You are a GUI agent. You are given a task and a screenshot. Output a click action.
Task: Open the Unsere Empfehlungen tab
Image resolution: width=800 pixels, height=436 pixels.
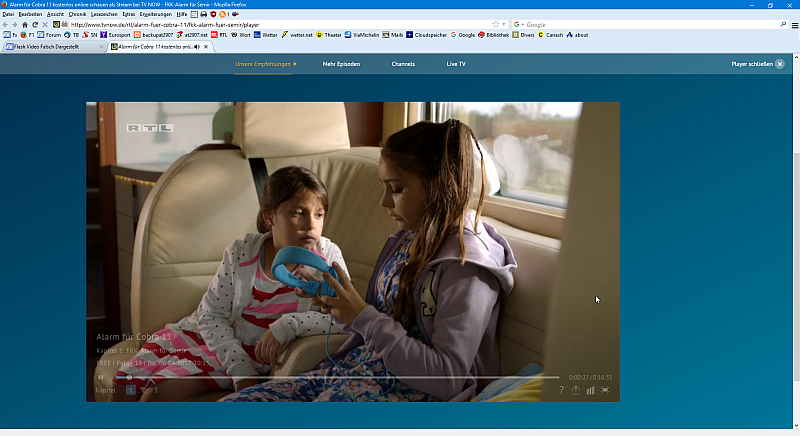click(x=265, y=64)
